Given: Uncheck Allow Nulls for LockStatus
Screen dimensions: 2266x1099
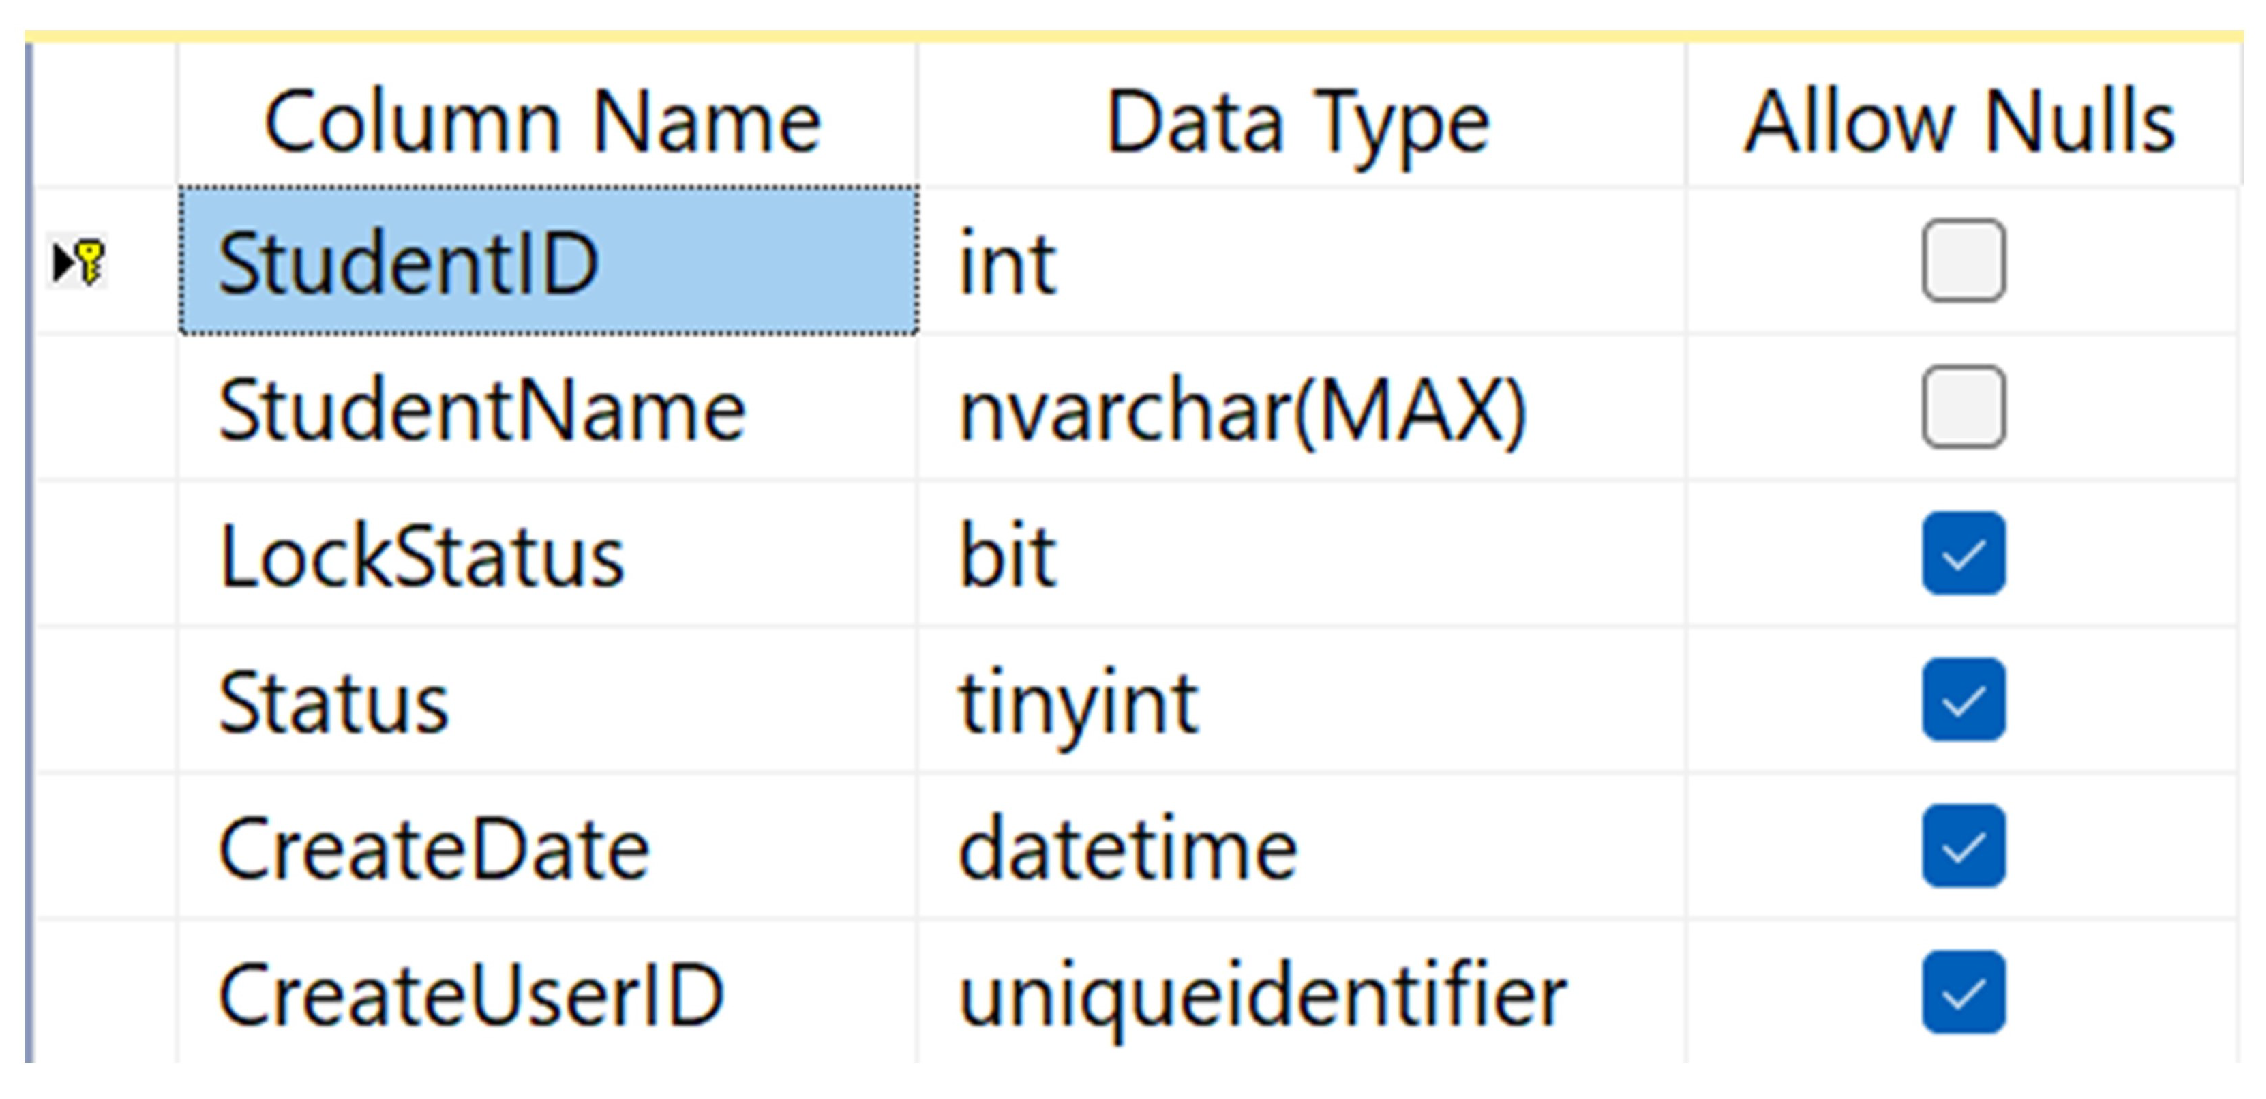Looking at the screenshot, I should (x=1962, y=553).
